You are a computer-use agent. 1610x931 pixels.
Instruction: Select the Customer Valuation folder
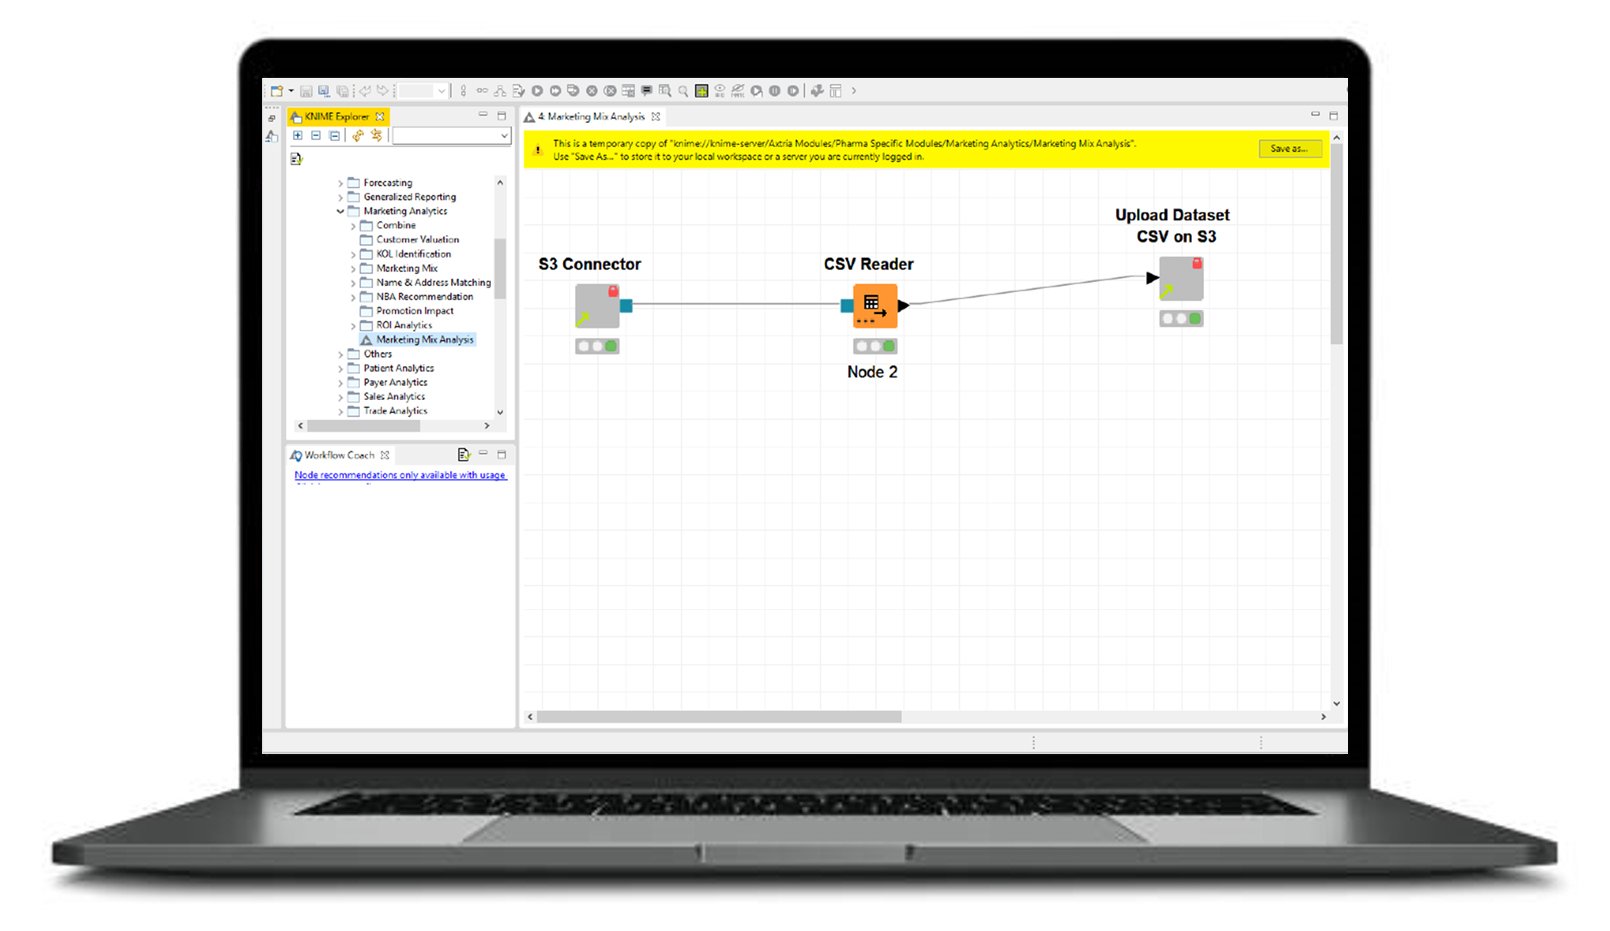418,240
